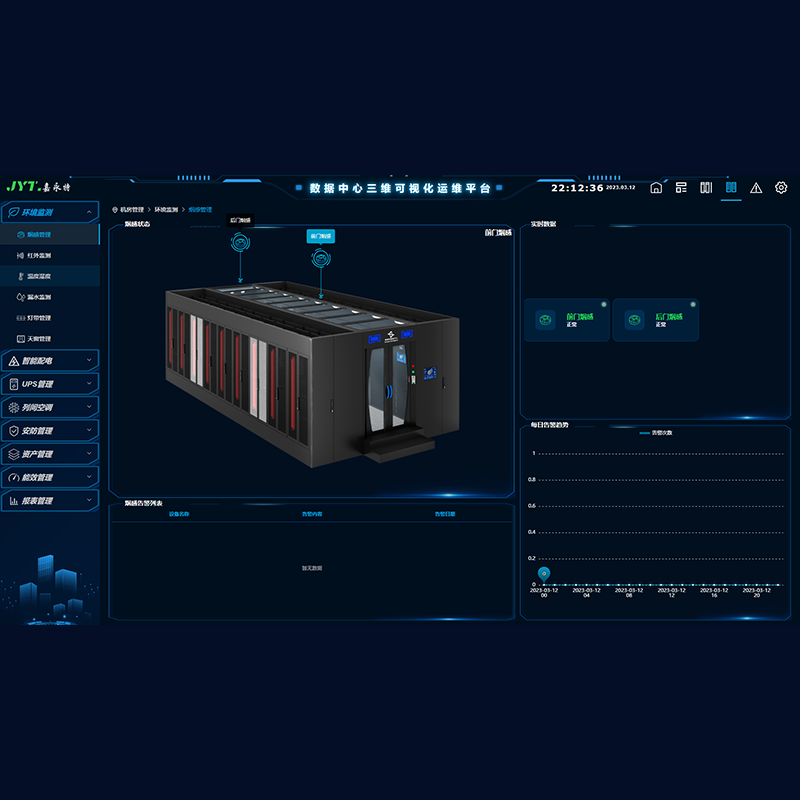Viewport: 800px width, 800px height.
Task: Expand the 报表管理 section chevron
Action: pos(89,501)
